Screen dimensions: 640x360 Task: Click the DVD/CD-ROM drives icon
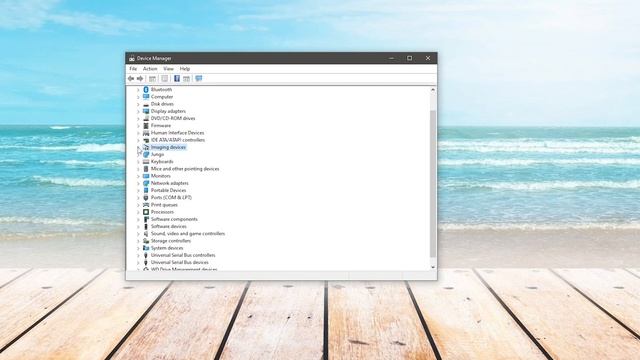(x=146, y=118)
